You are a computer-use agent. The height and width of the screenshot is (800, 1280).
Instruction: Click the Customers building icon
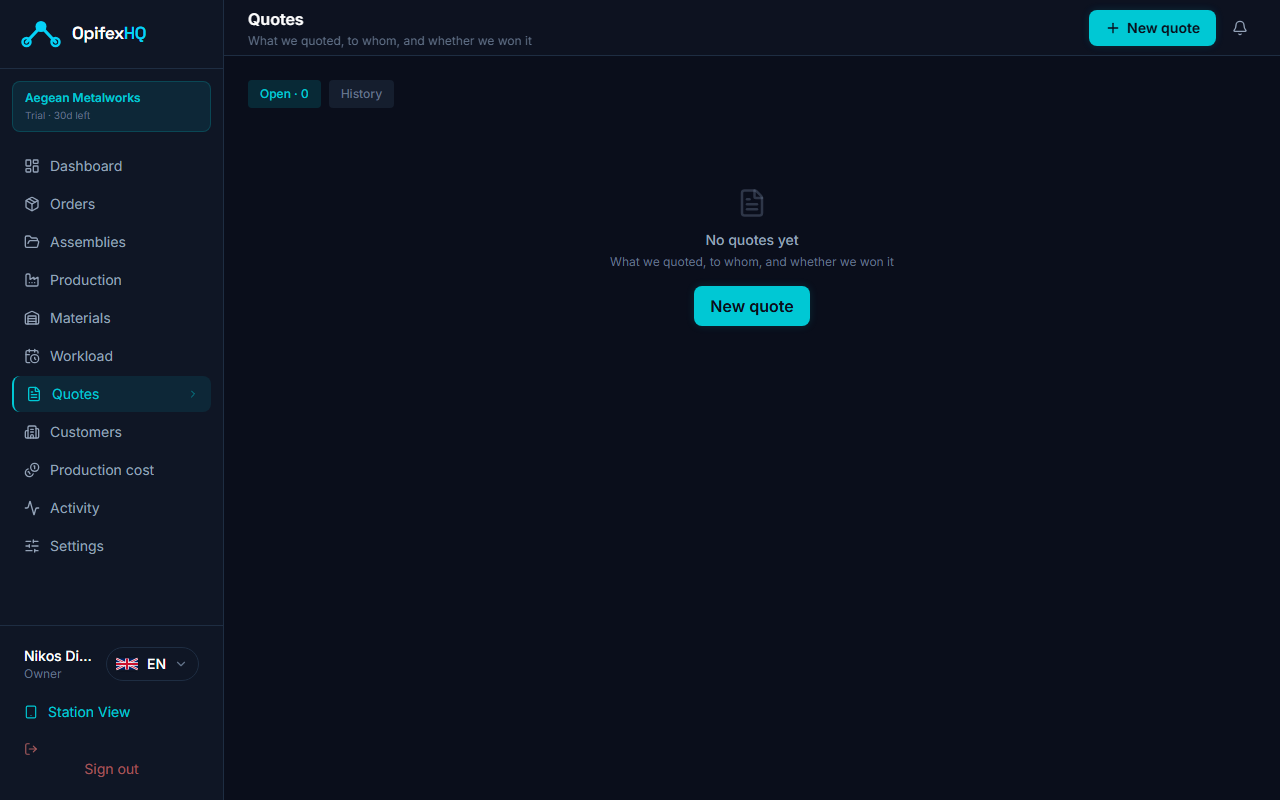point(32,432)
